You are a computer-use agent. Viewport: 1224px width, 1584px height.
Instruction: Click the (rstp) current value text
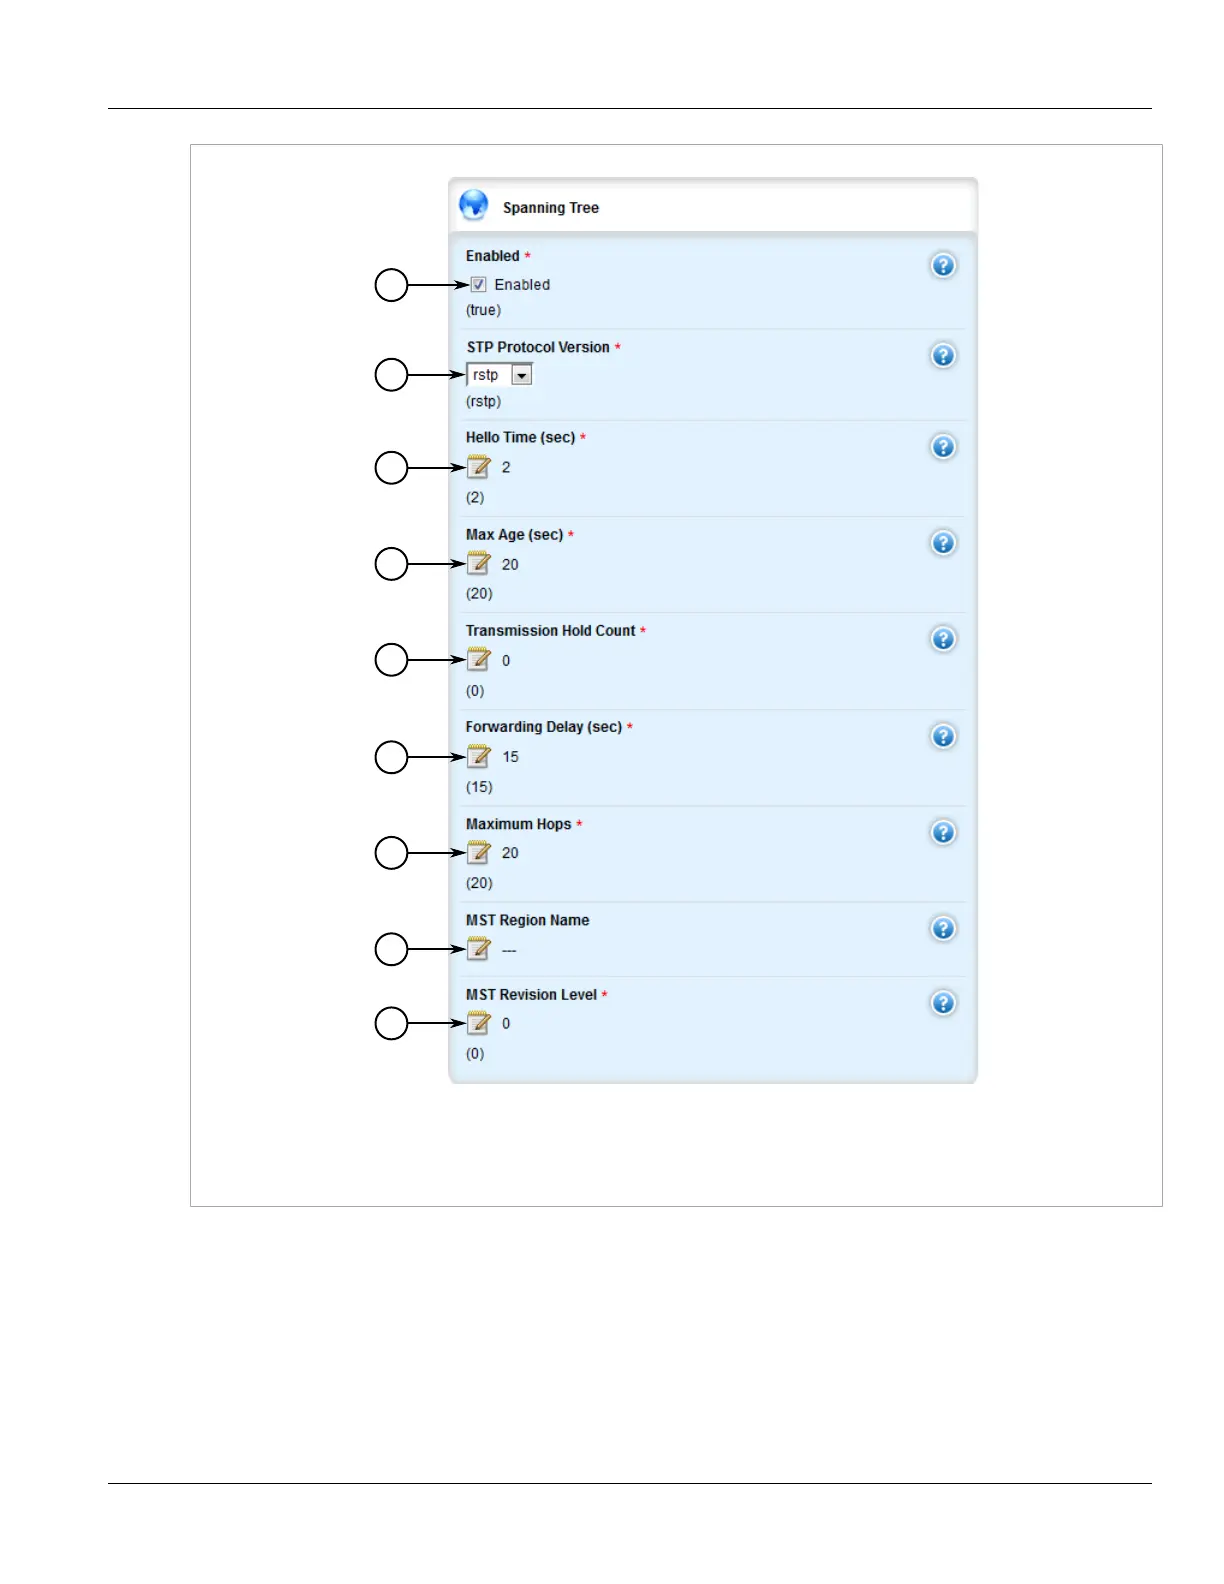pyautogui.click(x=483, y=401)
